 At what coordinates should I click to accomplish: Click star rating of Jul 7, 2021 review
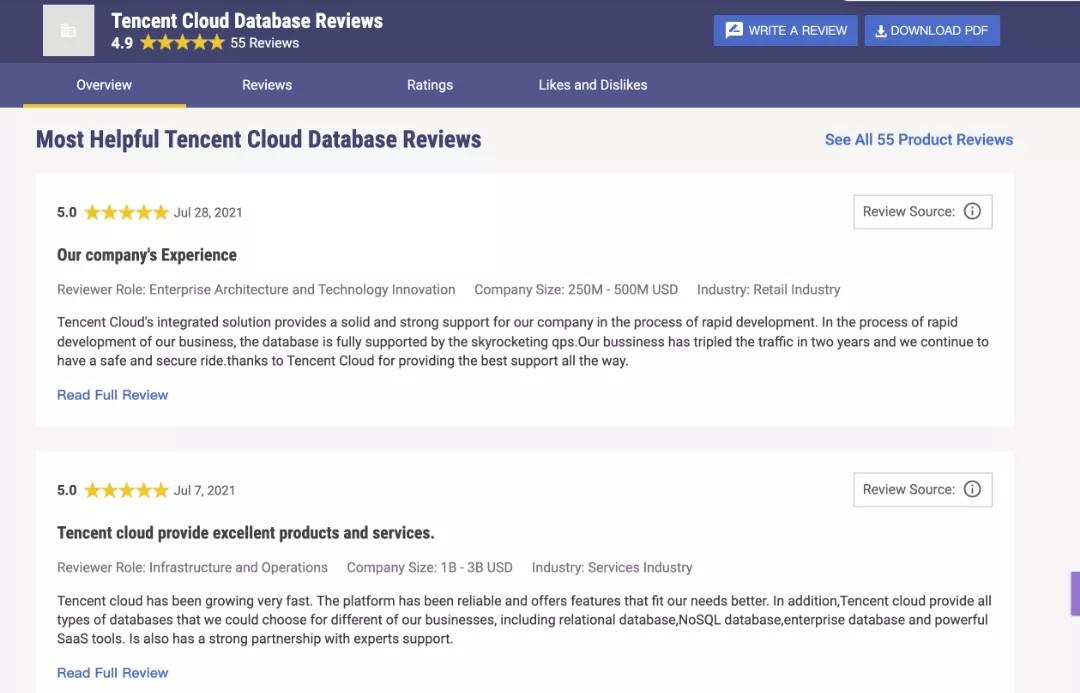tap(126, 490)
